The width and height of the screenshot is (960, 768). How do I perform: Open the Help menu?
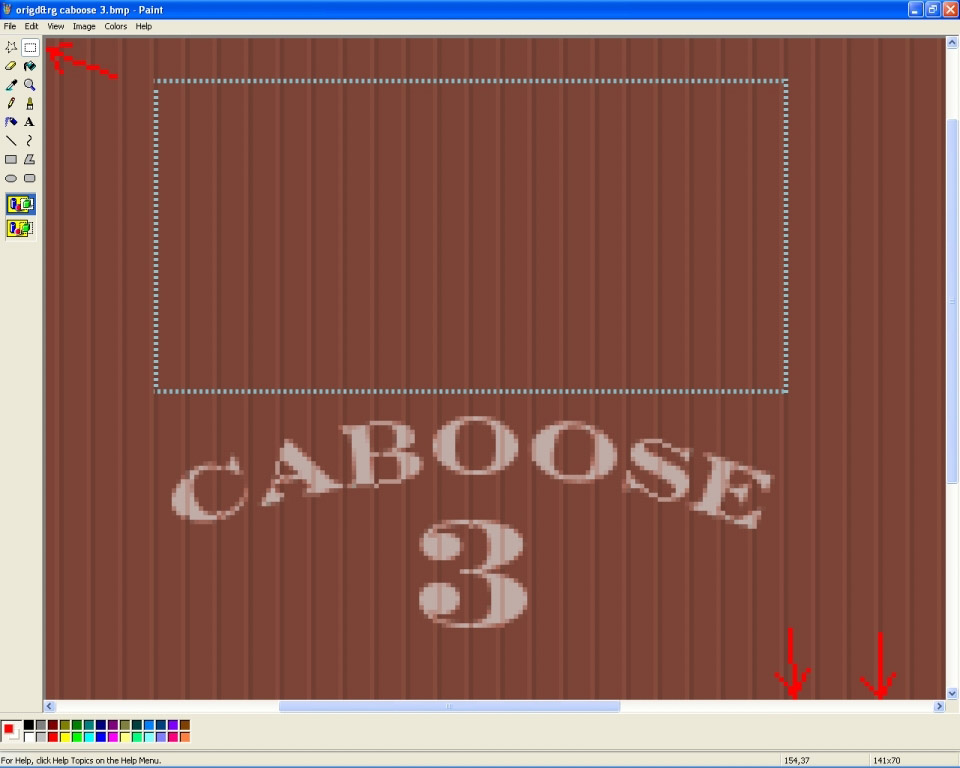144,26
